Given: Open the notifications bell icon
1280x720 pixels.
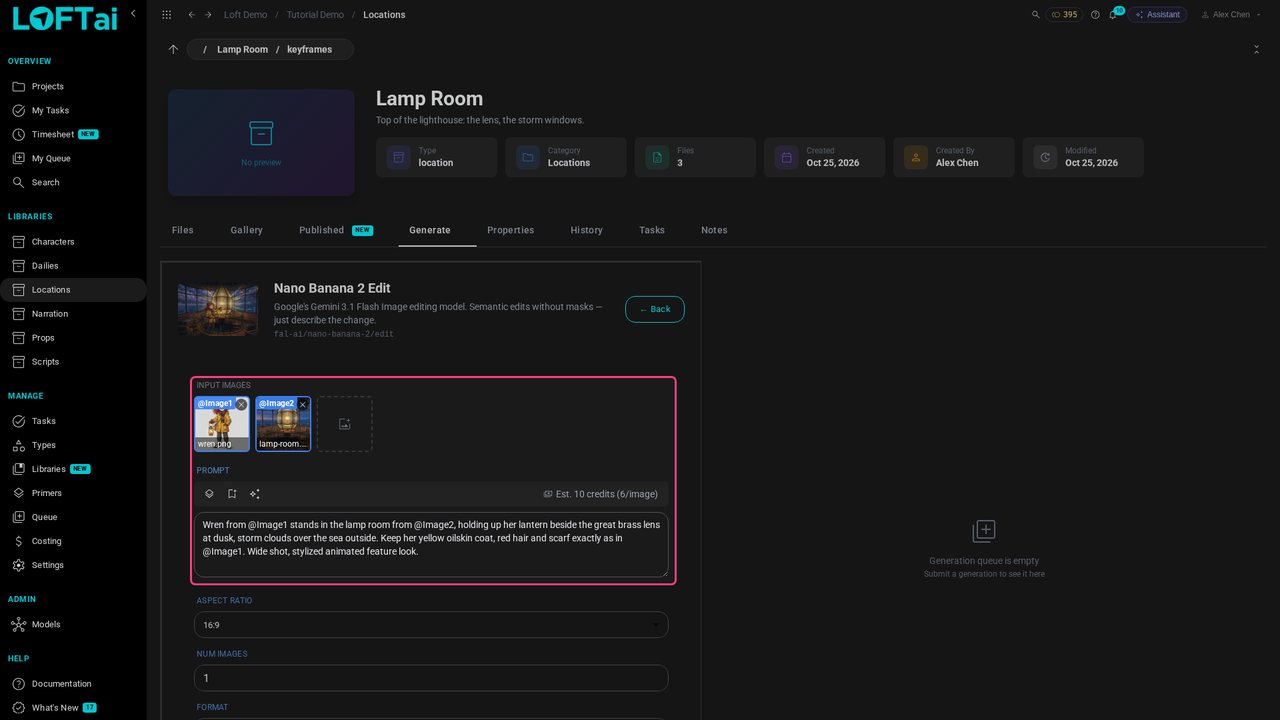Looking at the screenshot, I should pos(1113,15).
